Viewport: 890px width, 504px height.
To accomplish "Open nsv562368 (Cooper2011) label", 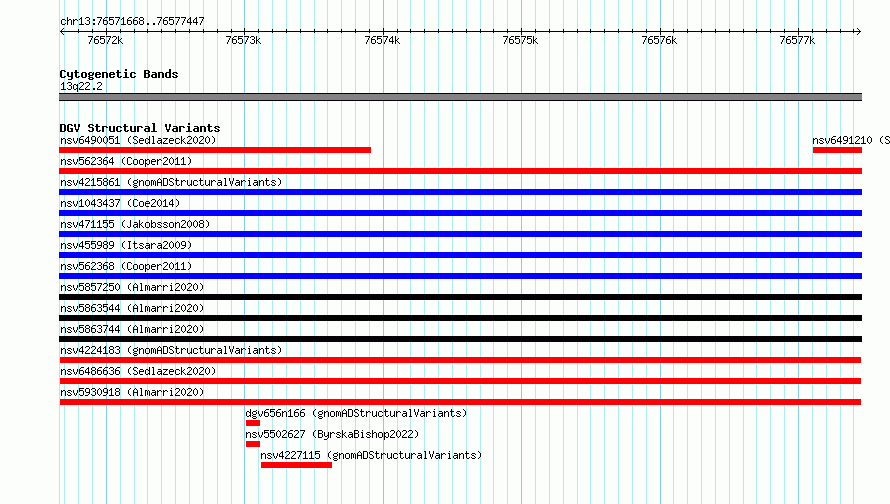I will [x=126, y=266].
